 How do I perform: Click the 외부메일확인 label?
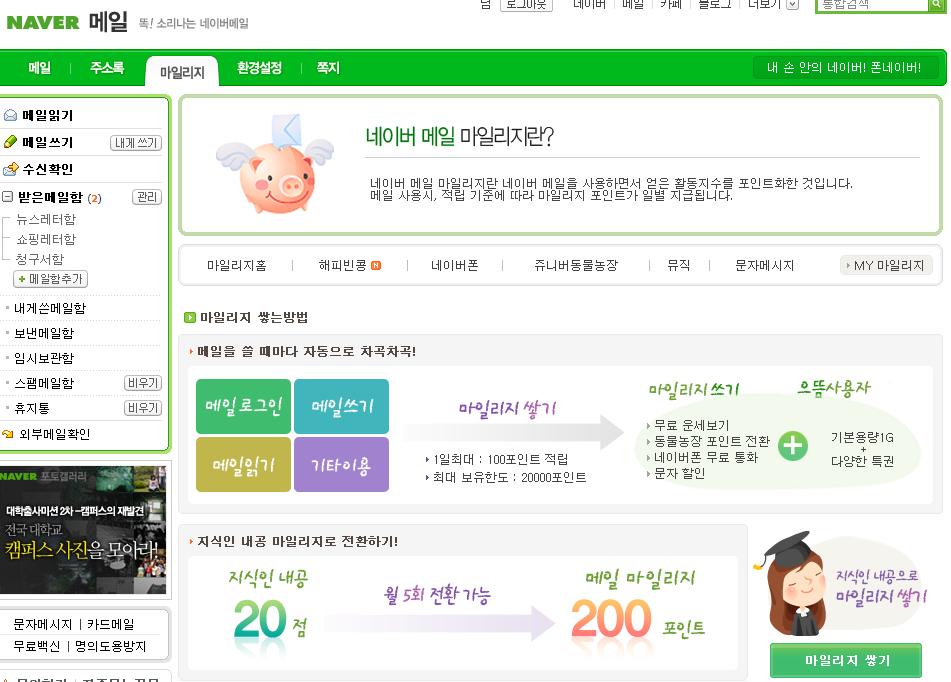pos(55,434)
